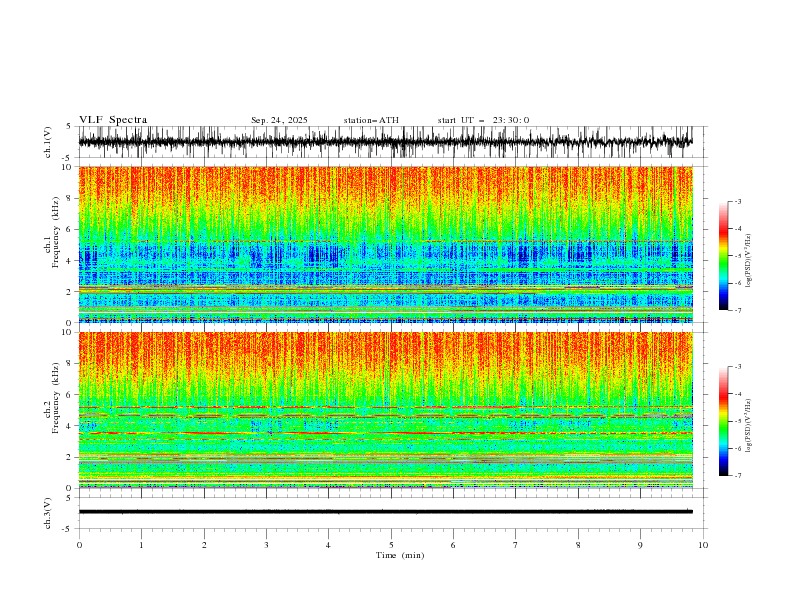Click time axis tick label '3'

[x=266, y=545]
